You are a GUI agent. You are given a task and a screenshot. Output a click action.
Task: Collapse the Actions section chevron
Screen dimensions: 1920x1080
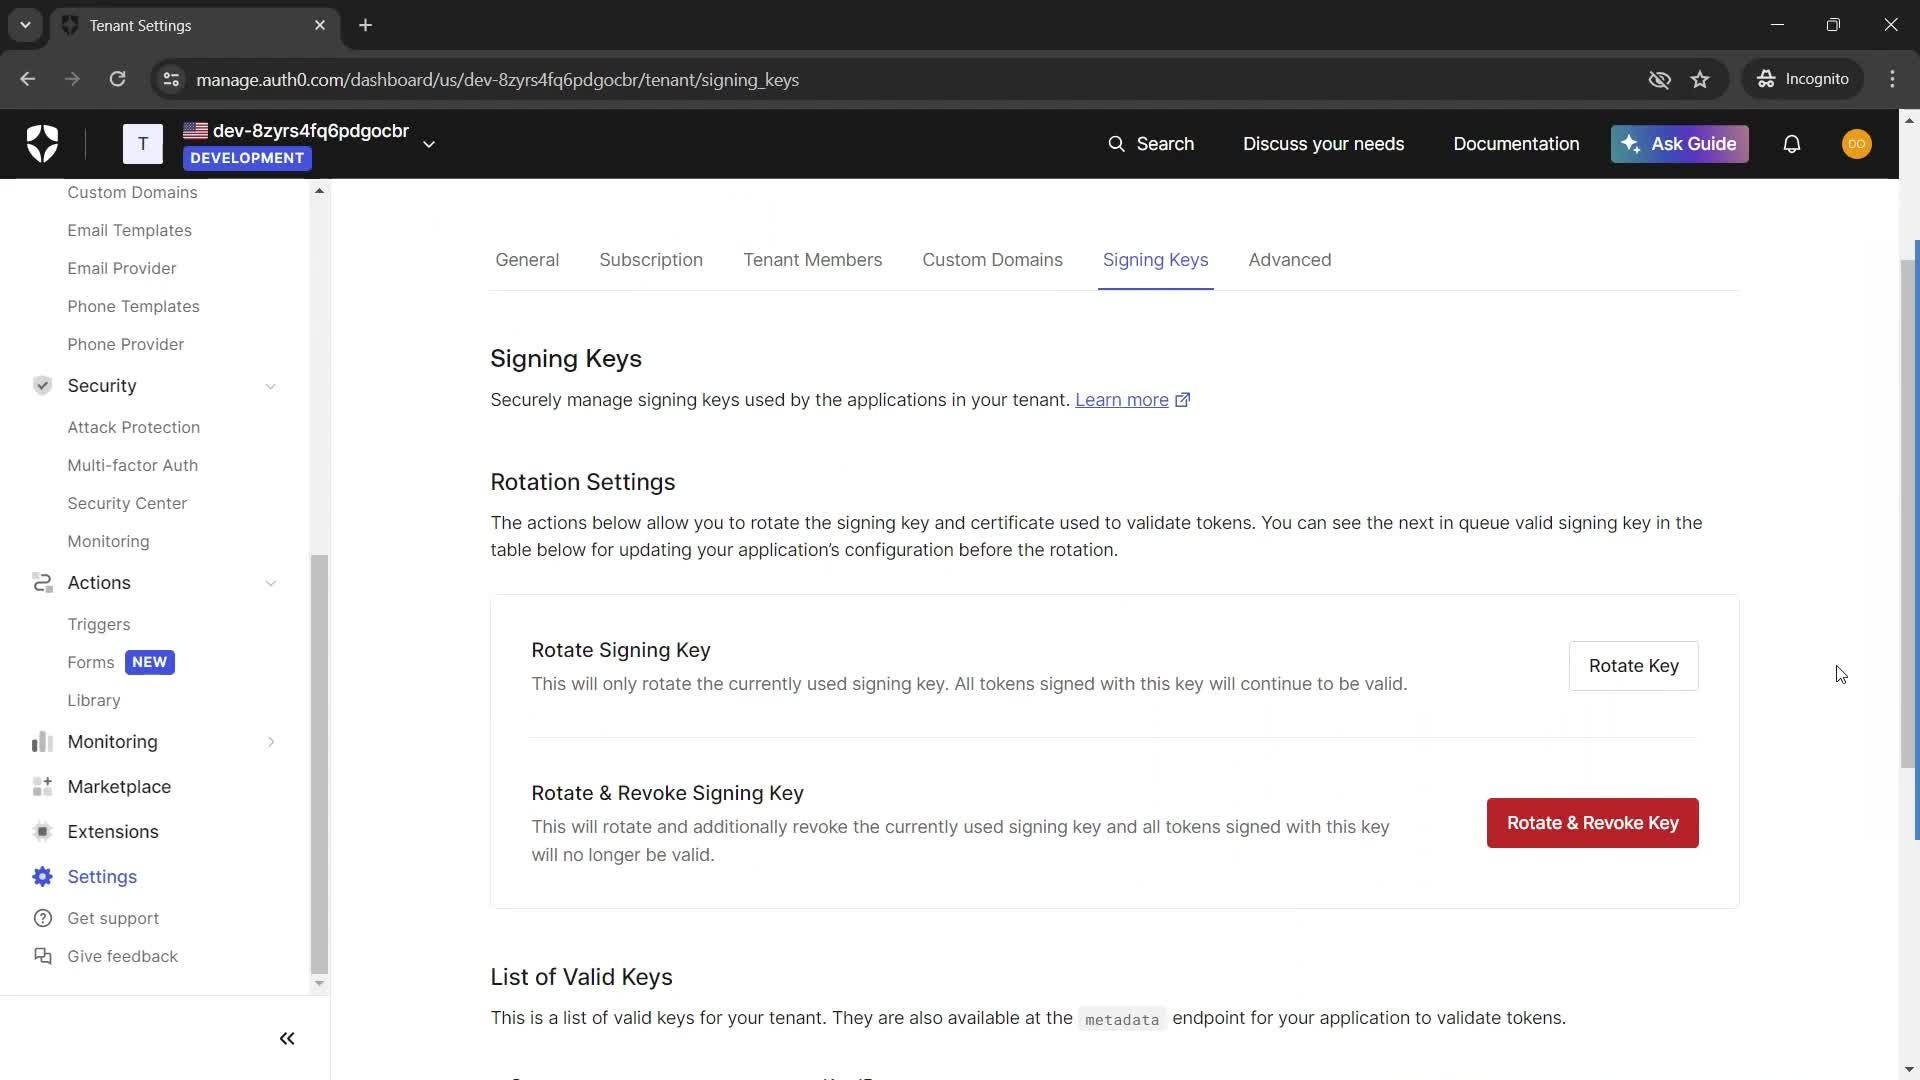270,583
